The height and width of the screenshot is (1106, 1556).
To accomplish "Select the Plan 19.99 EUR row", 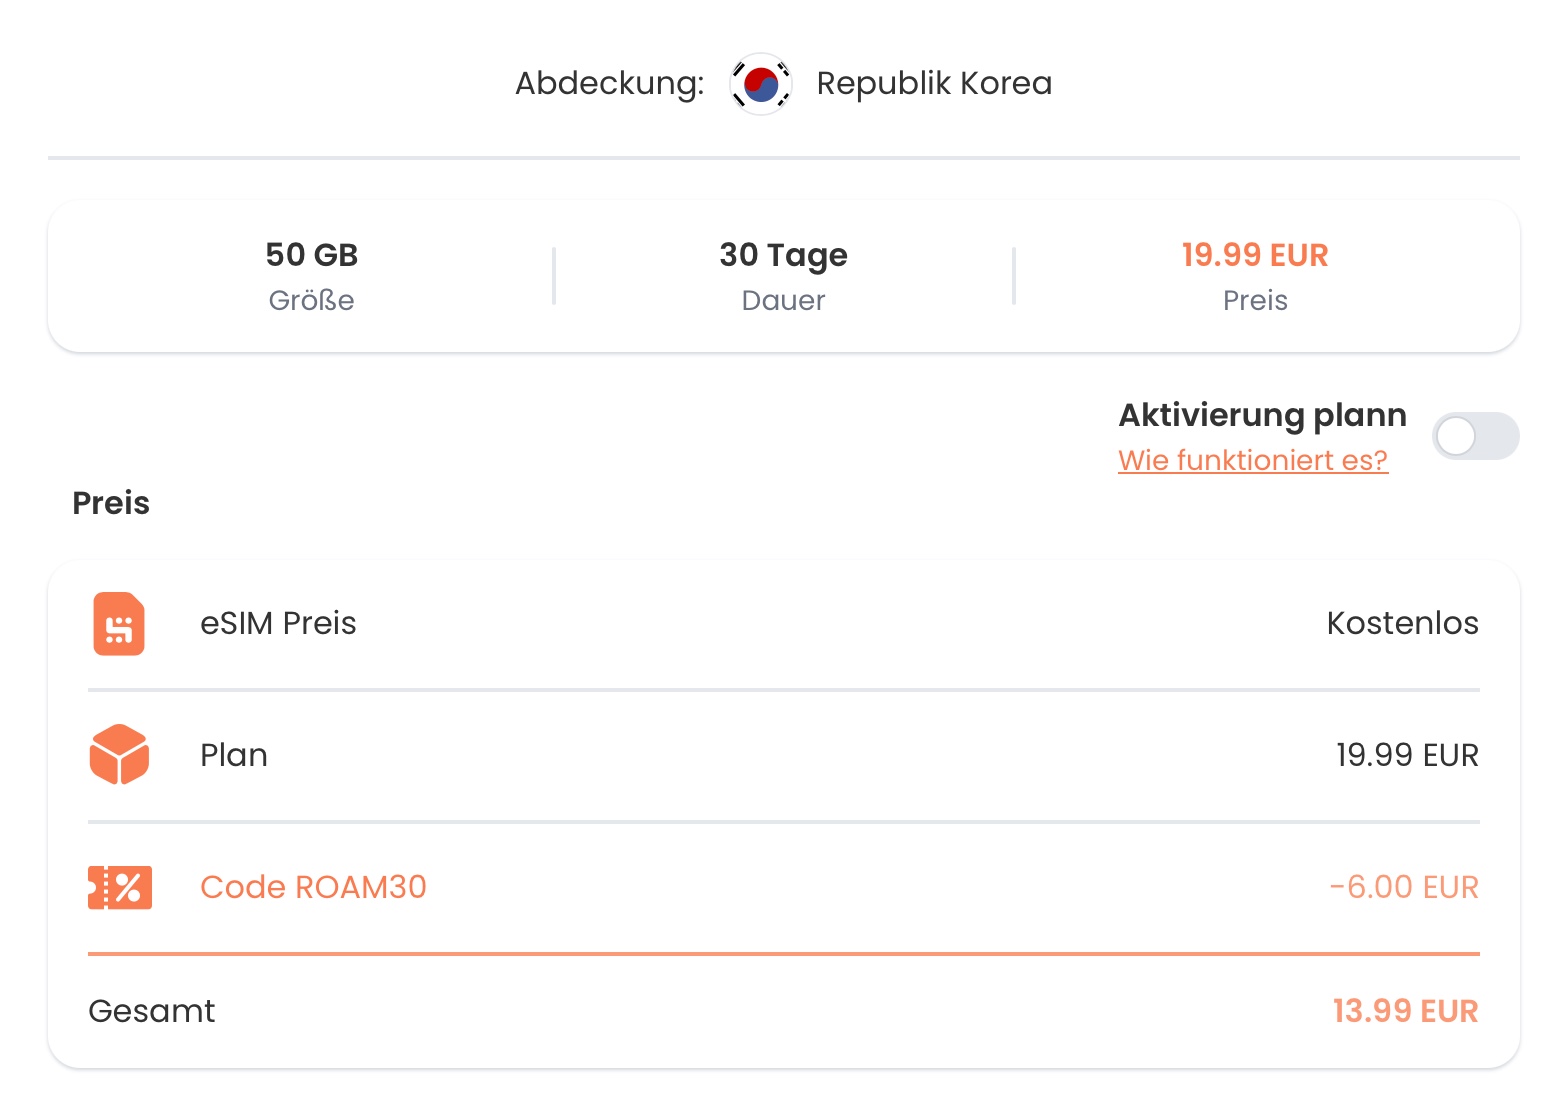I will [780, 755].
